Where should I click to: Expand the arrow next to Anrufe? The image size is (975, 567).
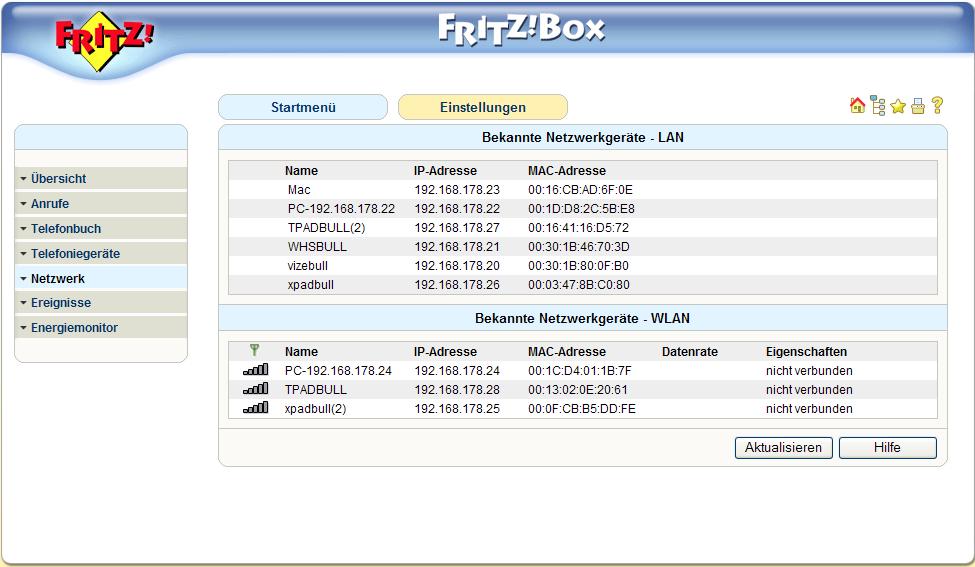pos(23,204)
